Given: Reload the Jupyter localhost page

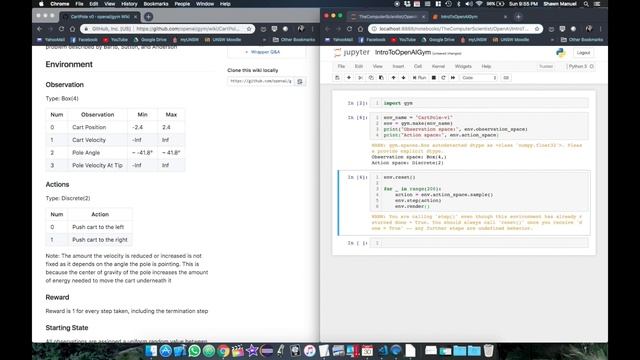Looking at the screenshot, I should [x=349, y=29].
